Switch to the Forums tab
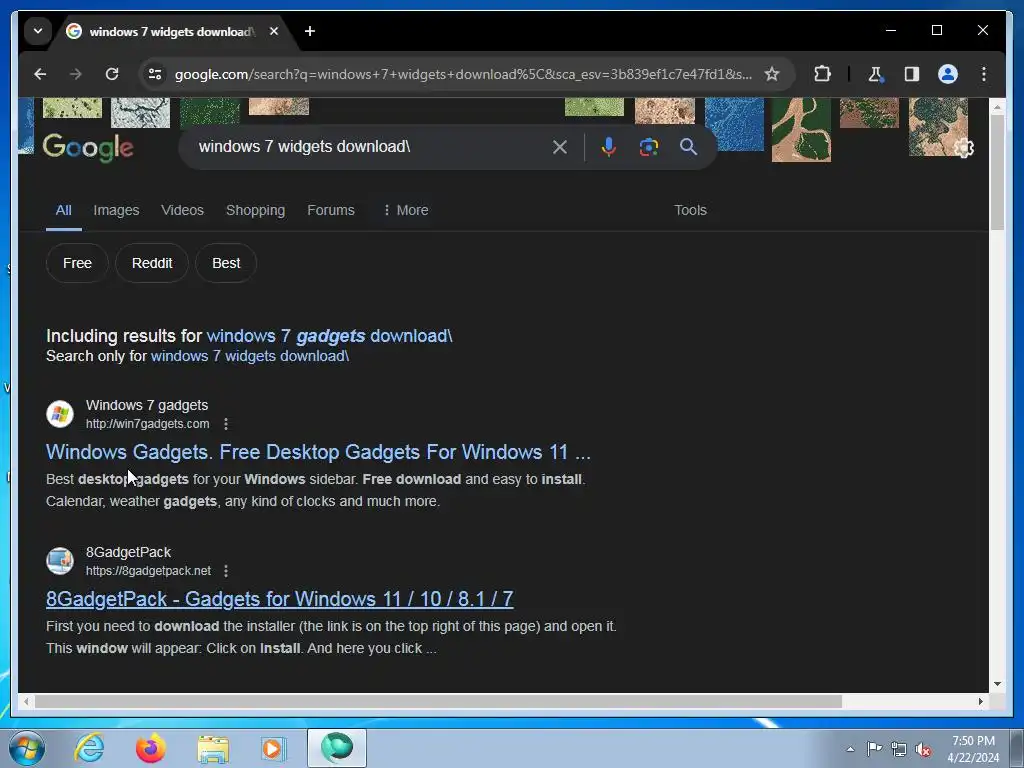1024x768 pixels. tap(331, 210)
